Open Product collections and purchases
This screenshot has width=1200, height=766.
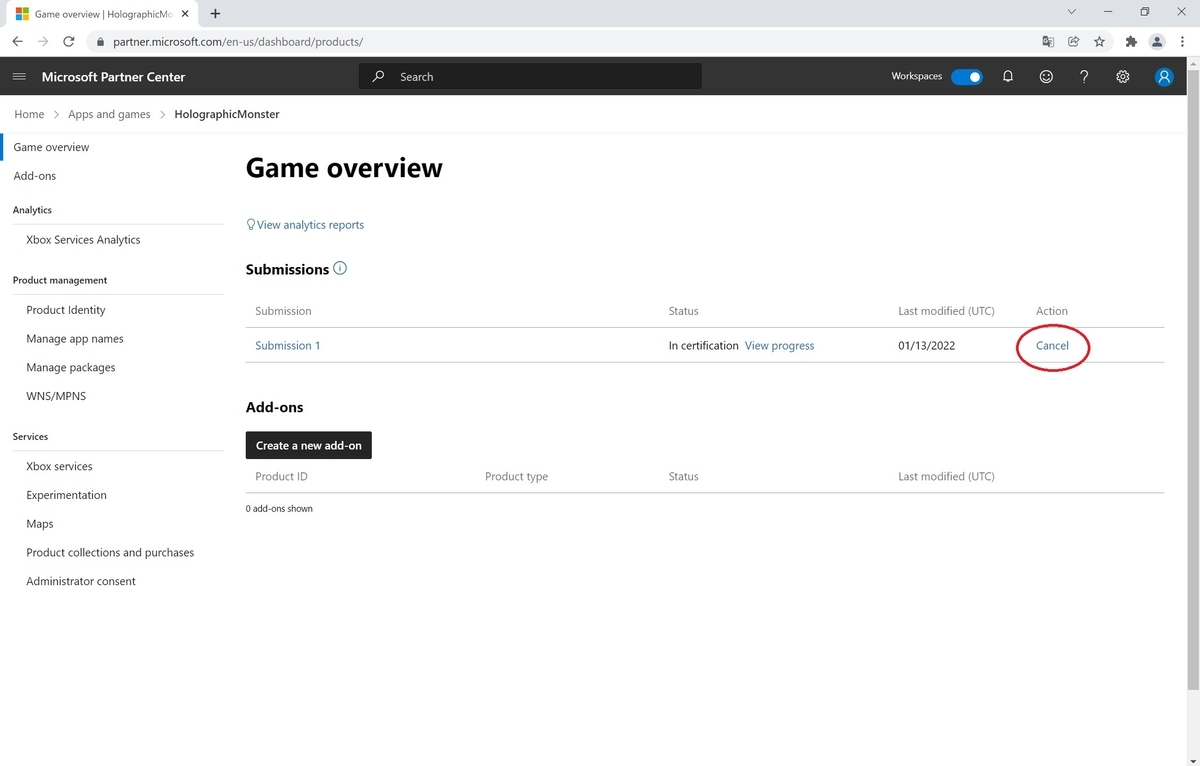tap(110, 552)
